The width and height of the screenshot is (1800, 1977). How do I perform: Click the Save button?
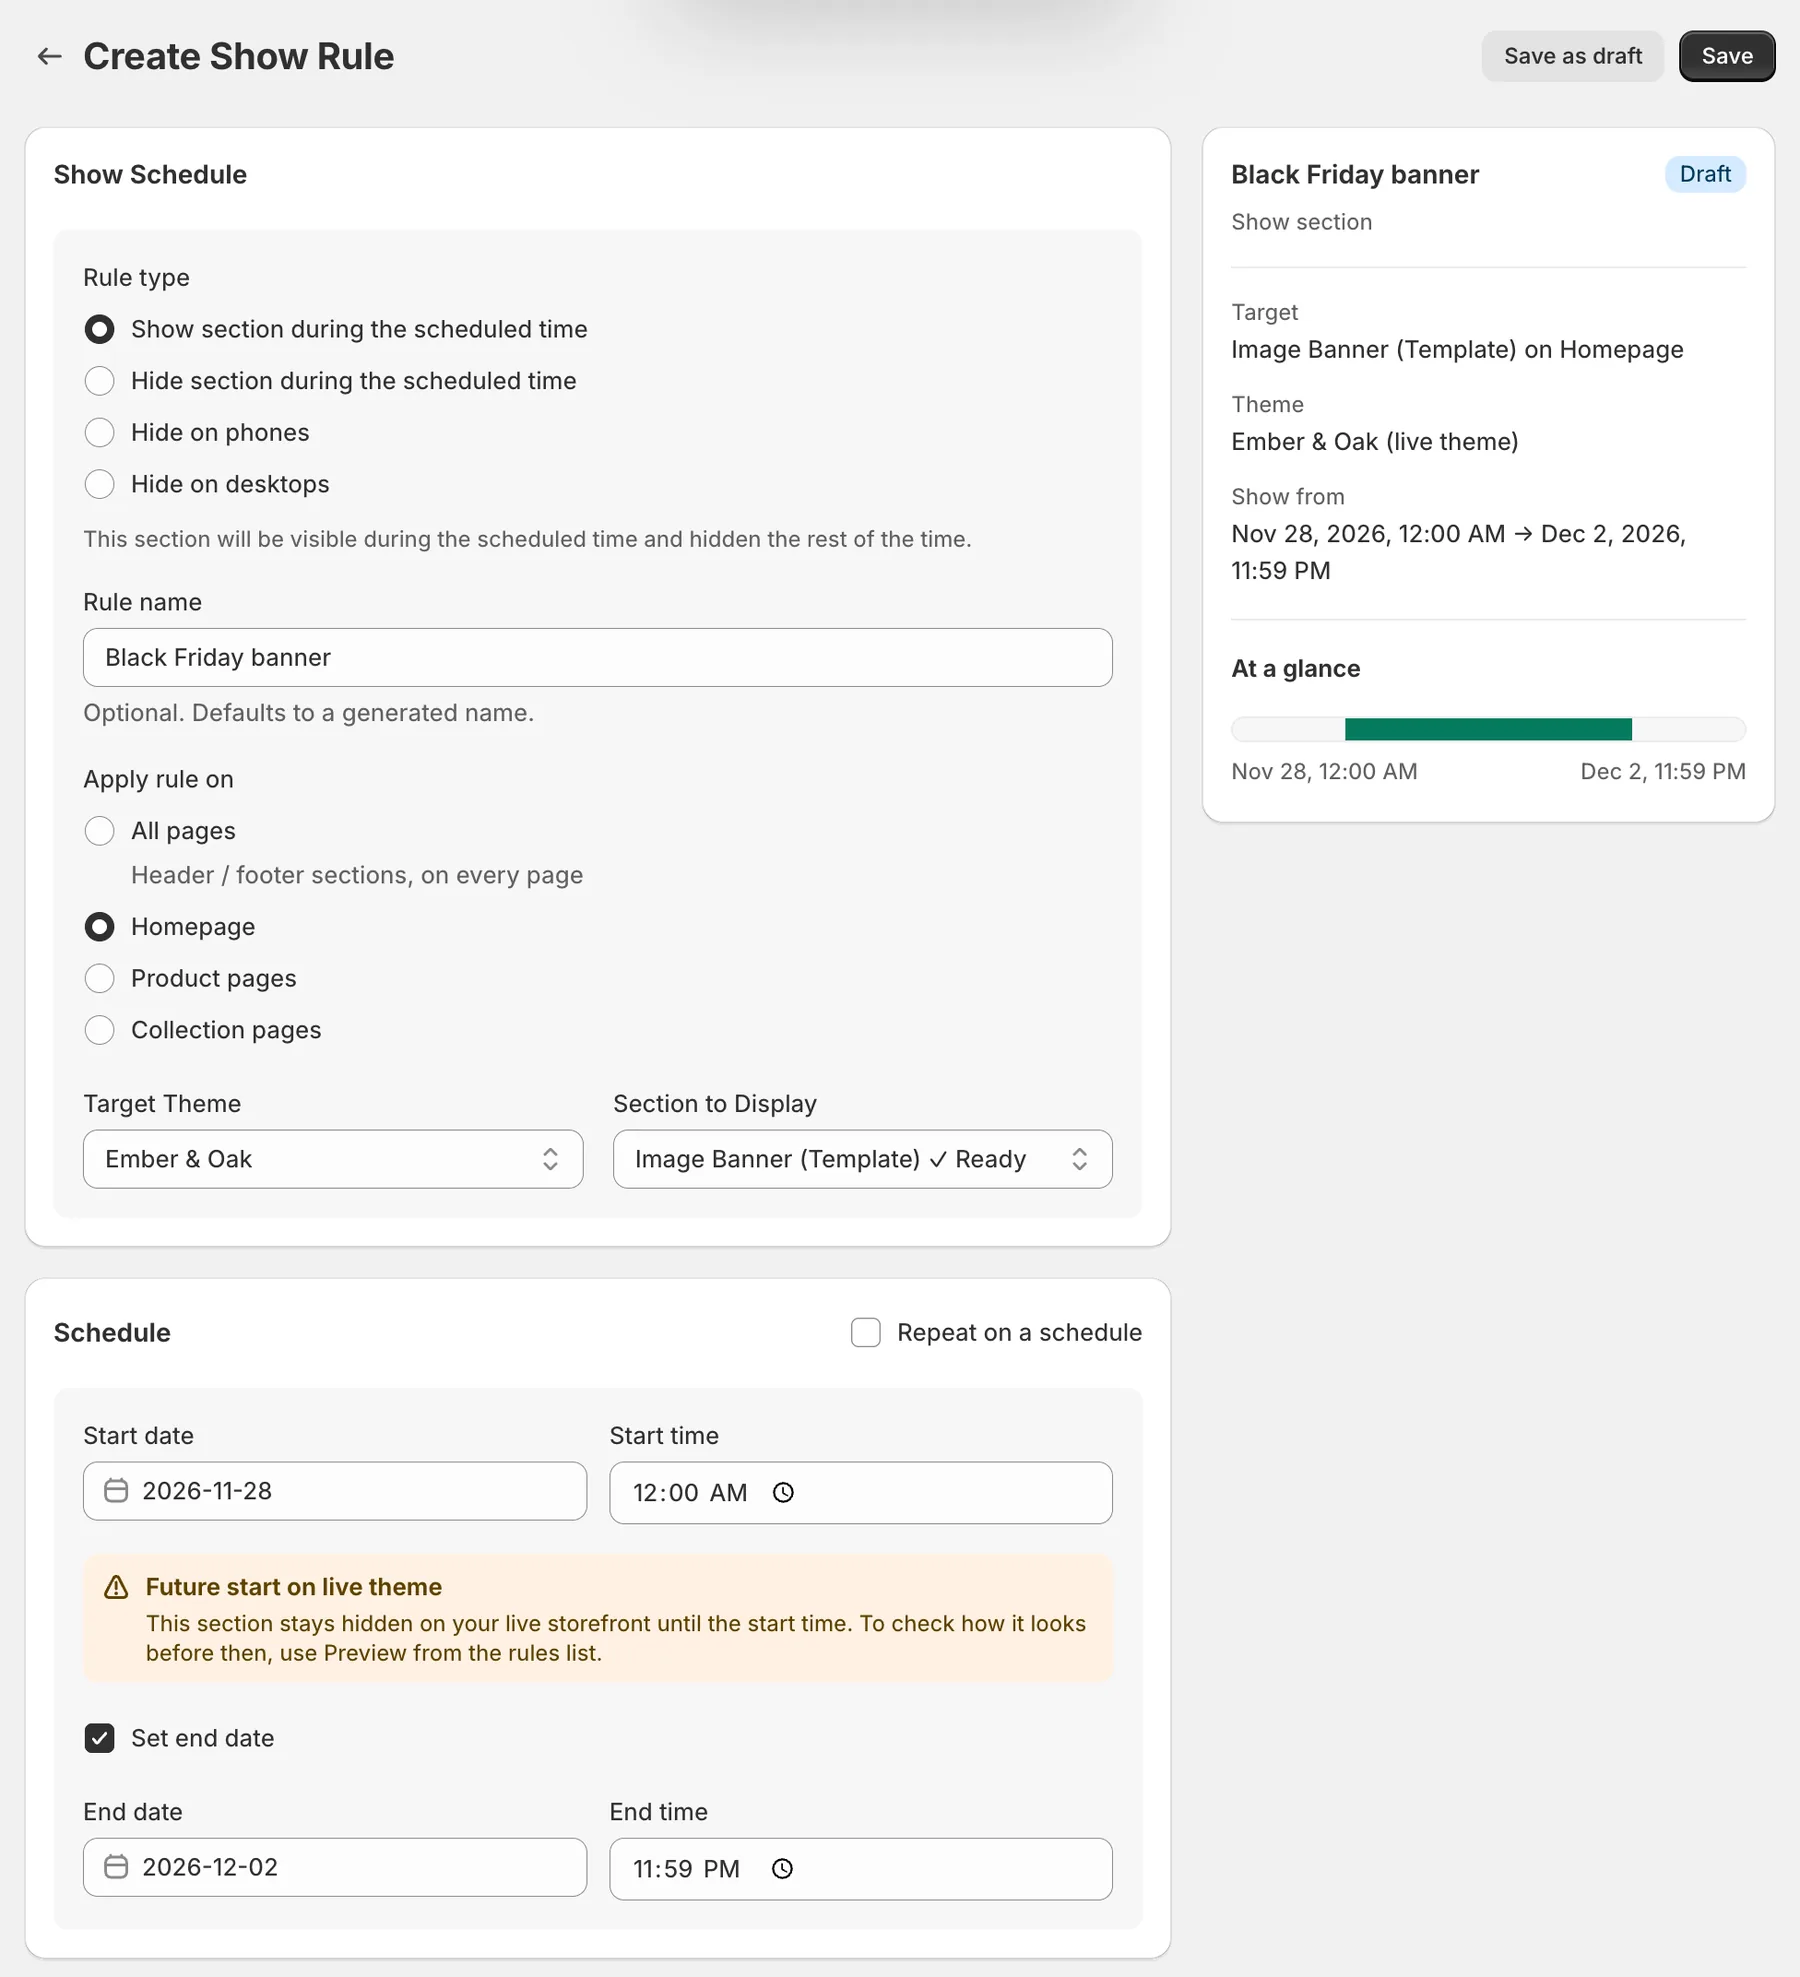1727,56
